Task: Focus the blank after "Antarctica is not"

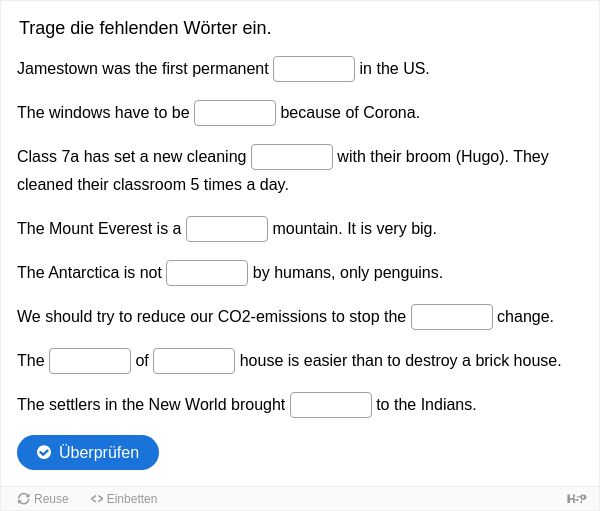Action: click(x=207, y=273)
